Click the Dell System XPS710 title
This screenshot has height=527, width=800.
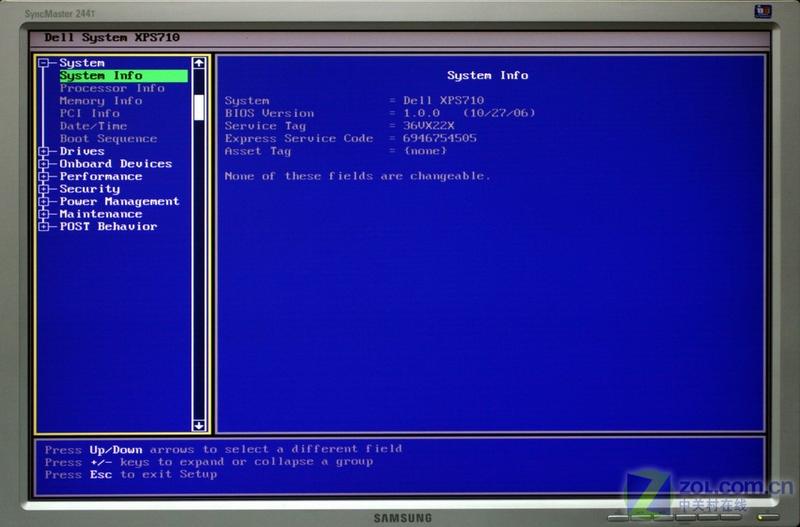[112, 37]
